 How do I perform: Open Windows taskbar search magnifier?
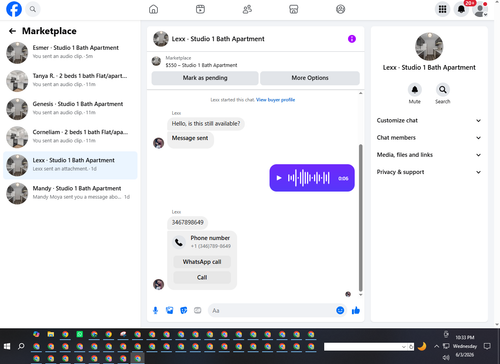click(21, 346)
